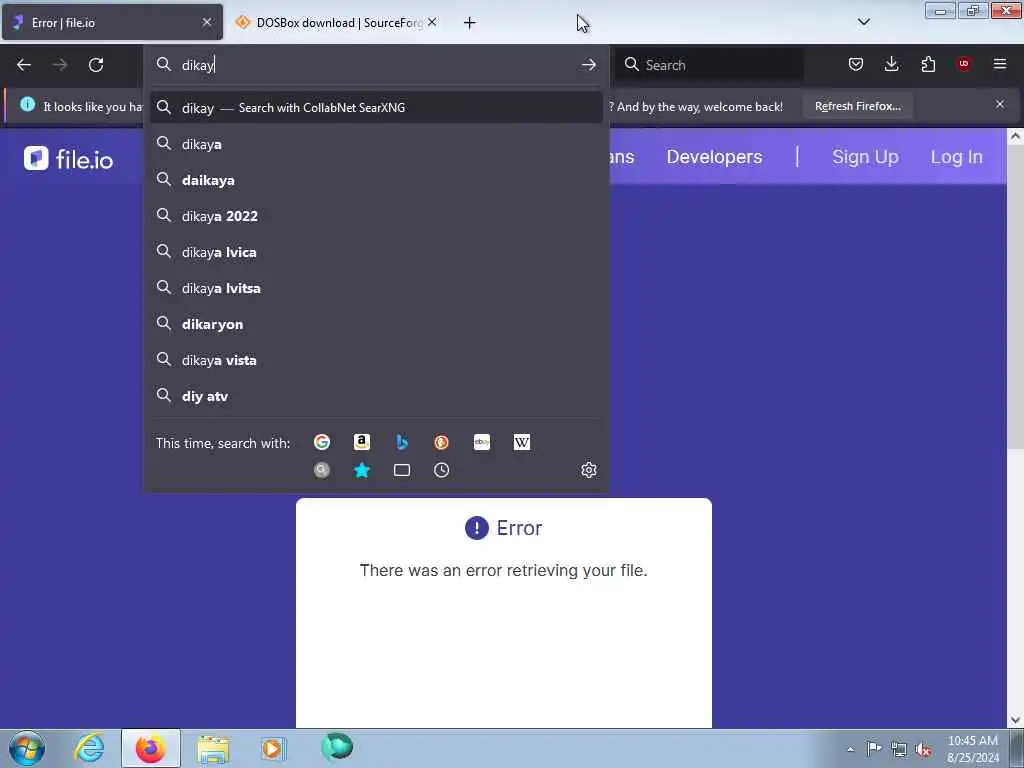Open the list all tabs dropdown

(863, 22)
